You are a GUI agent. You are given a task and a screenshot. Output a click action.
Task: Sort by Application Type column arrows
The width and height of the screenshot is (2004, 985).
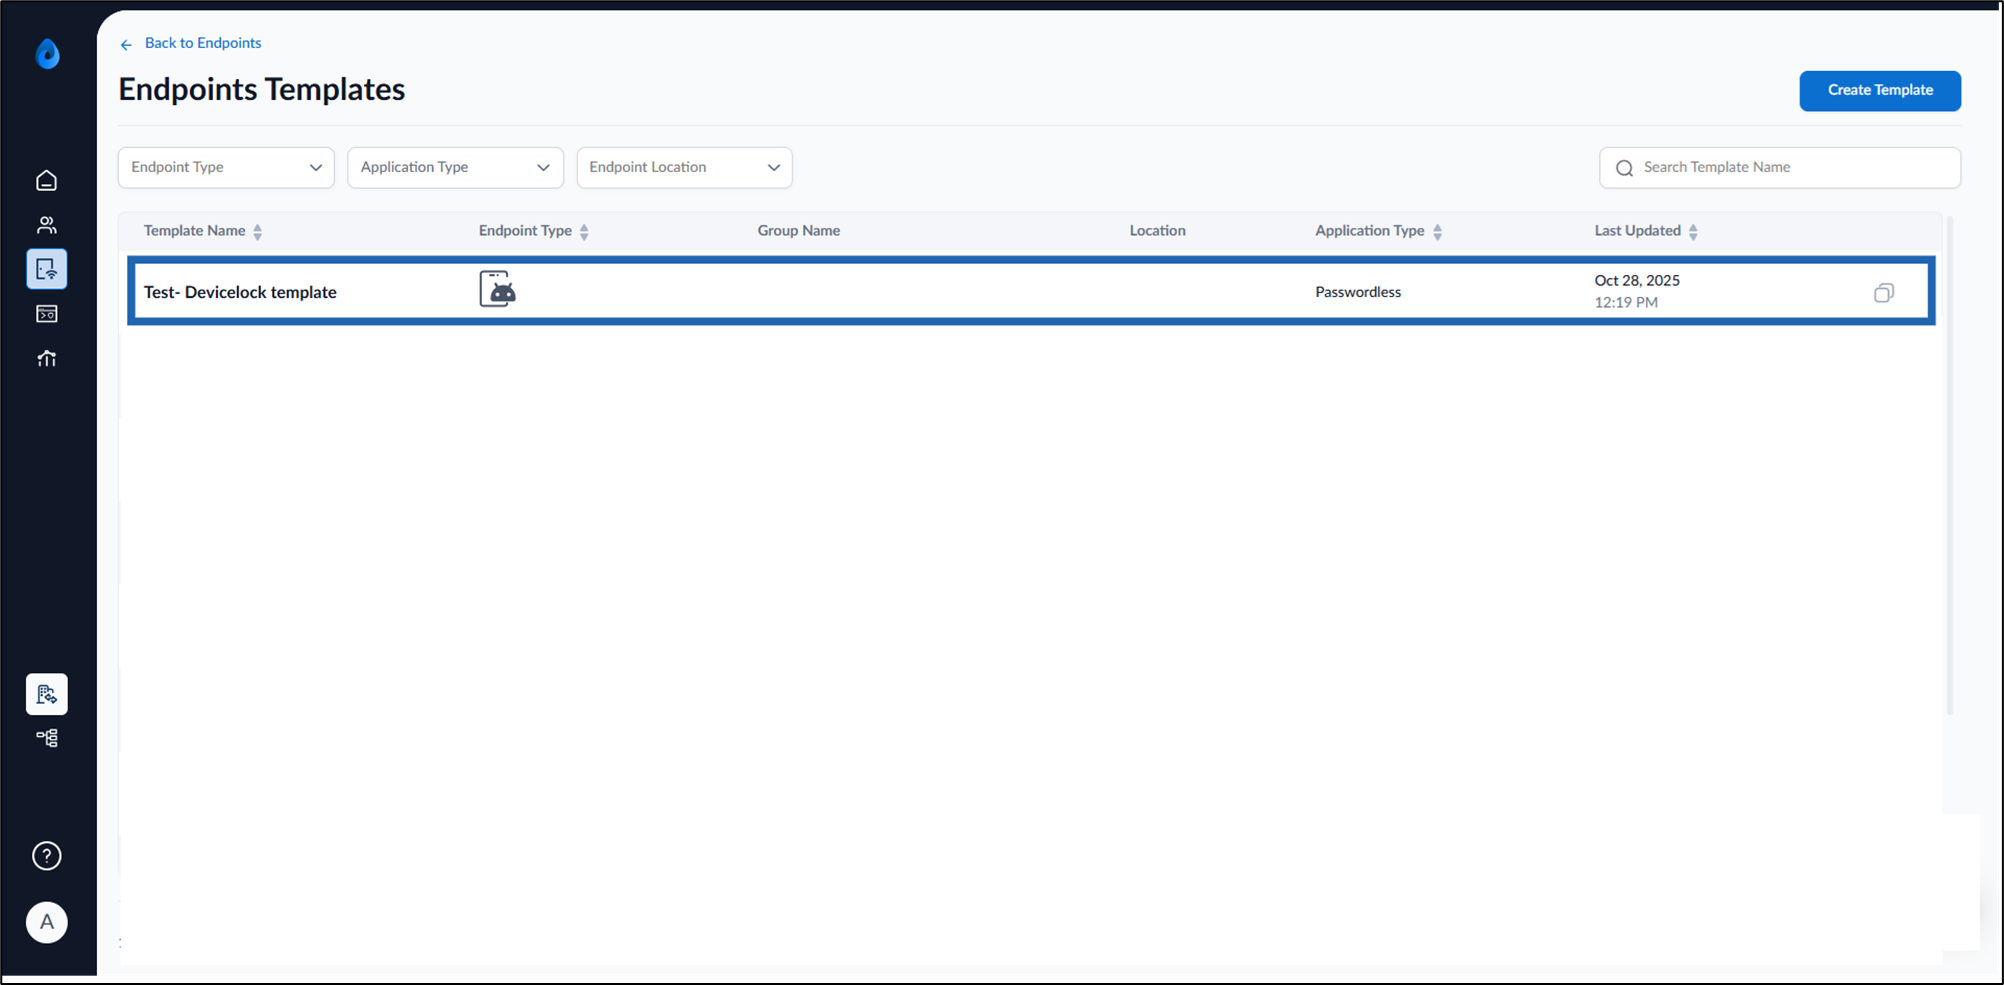1437,232
